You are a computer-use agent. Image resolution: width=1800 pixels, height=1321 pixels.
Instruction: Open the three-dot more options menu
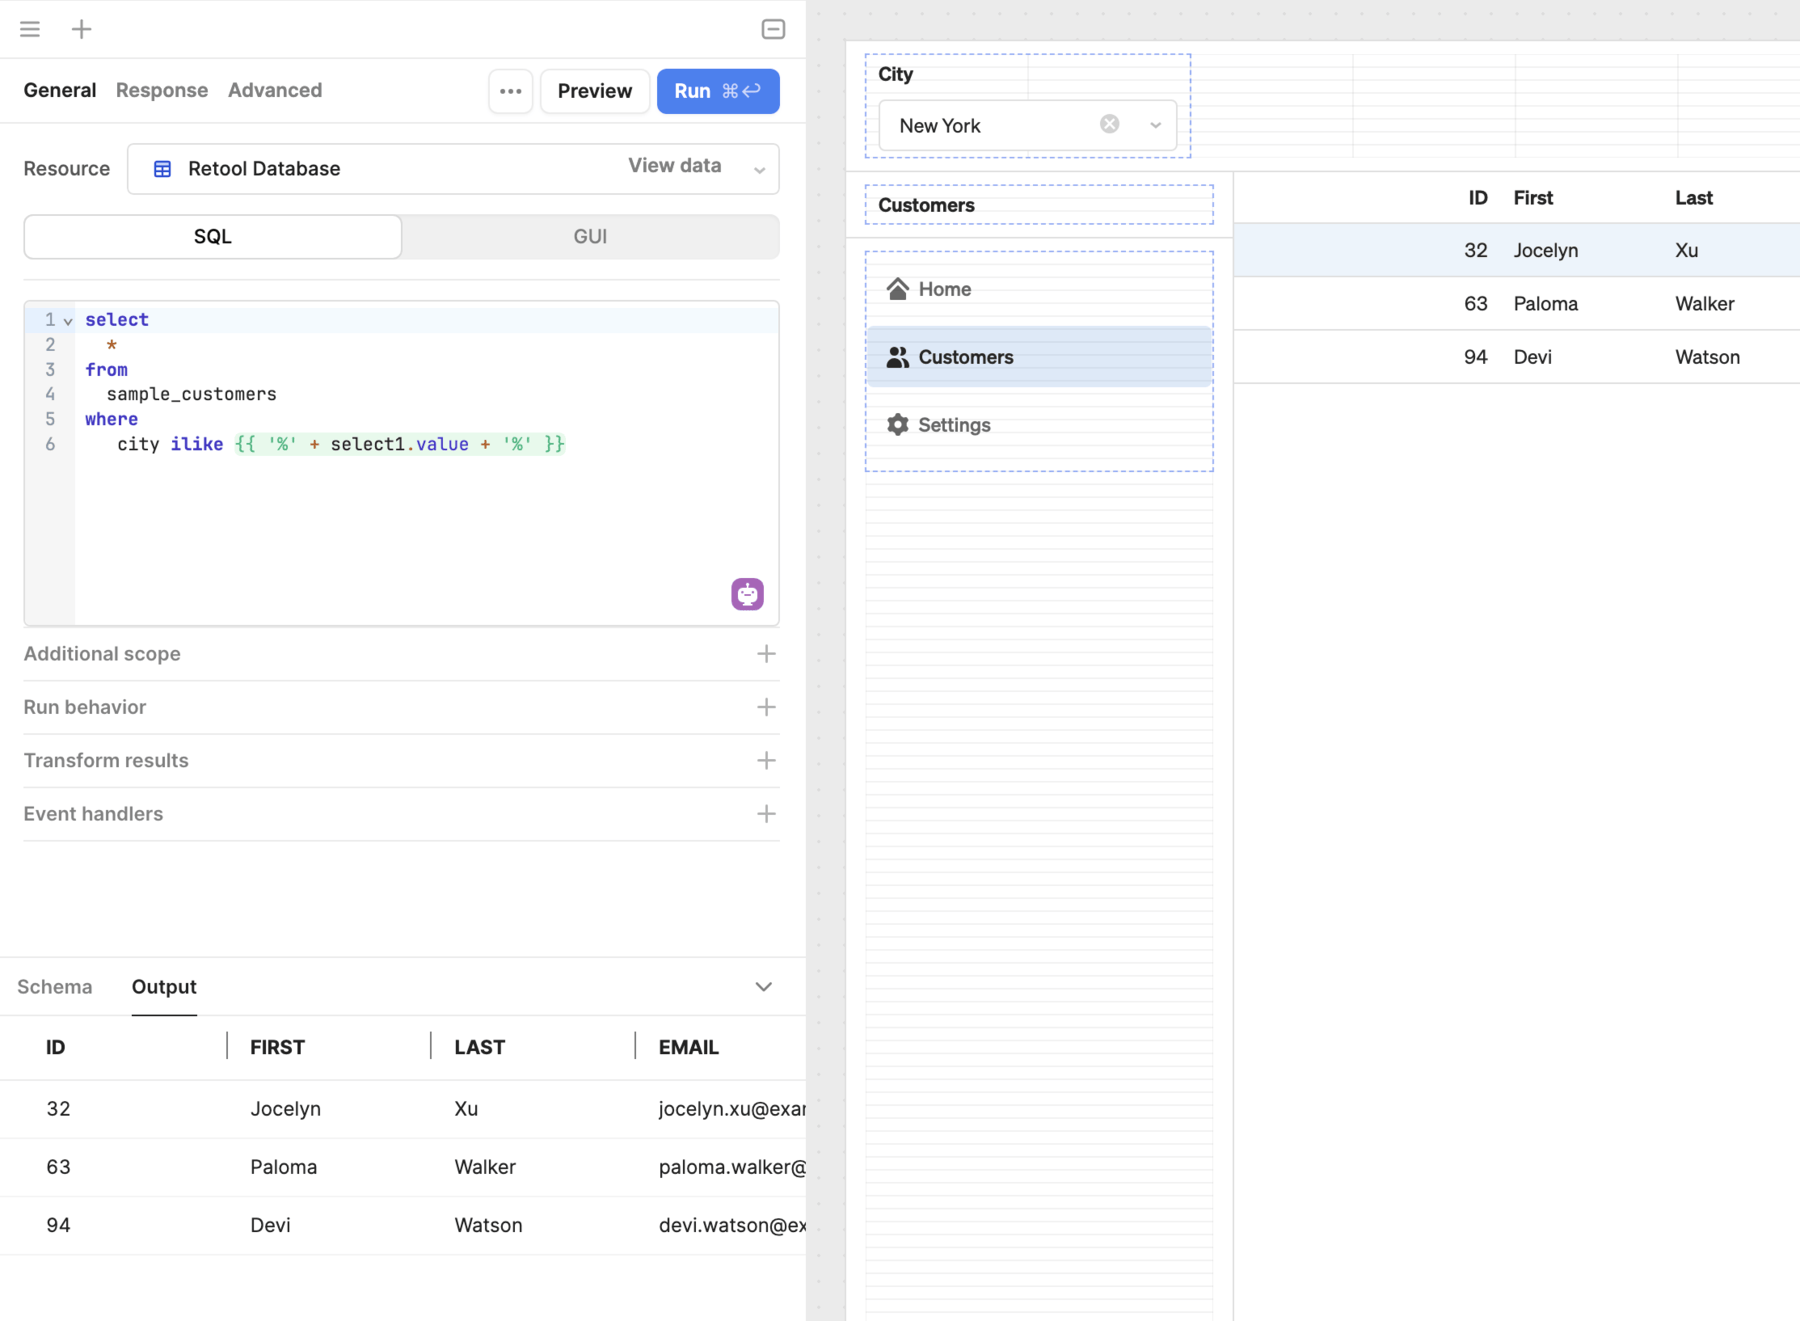[x=511, y=91]
